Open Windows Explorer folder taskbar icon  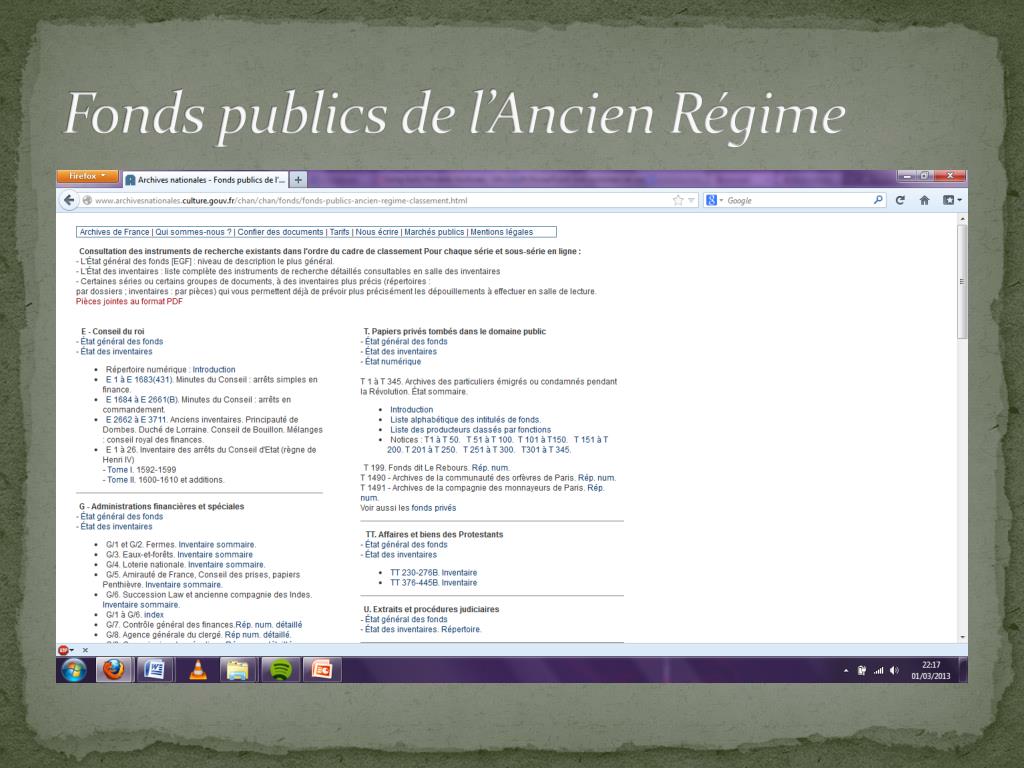pyautogui.click(x=238, y=670)
